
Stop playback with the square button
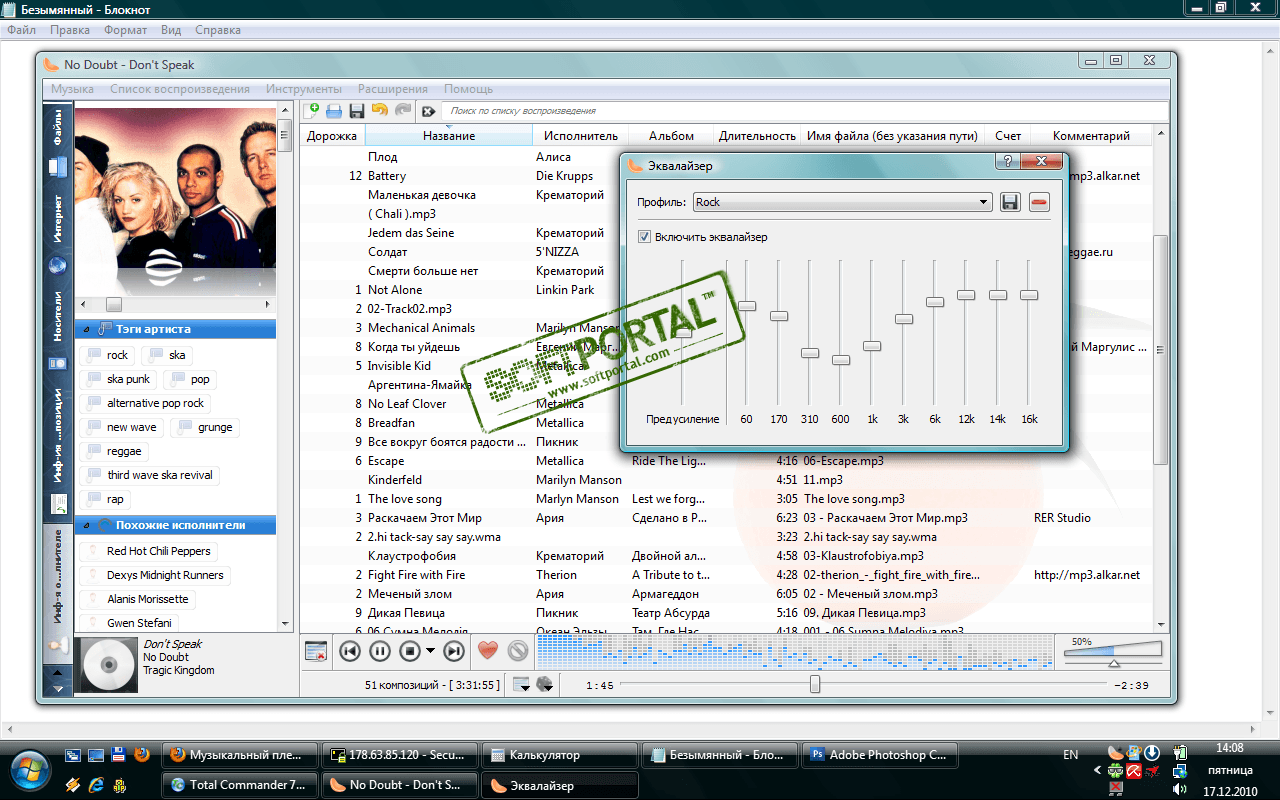tap(409, 651)
